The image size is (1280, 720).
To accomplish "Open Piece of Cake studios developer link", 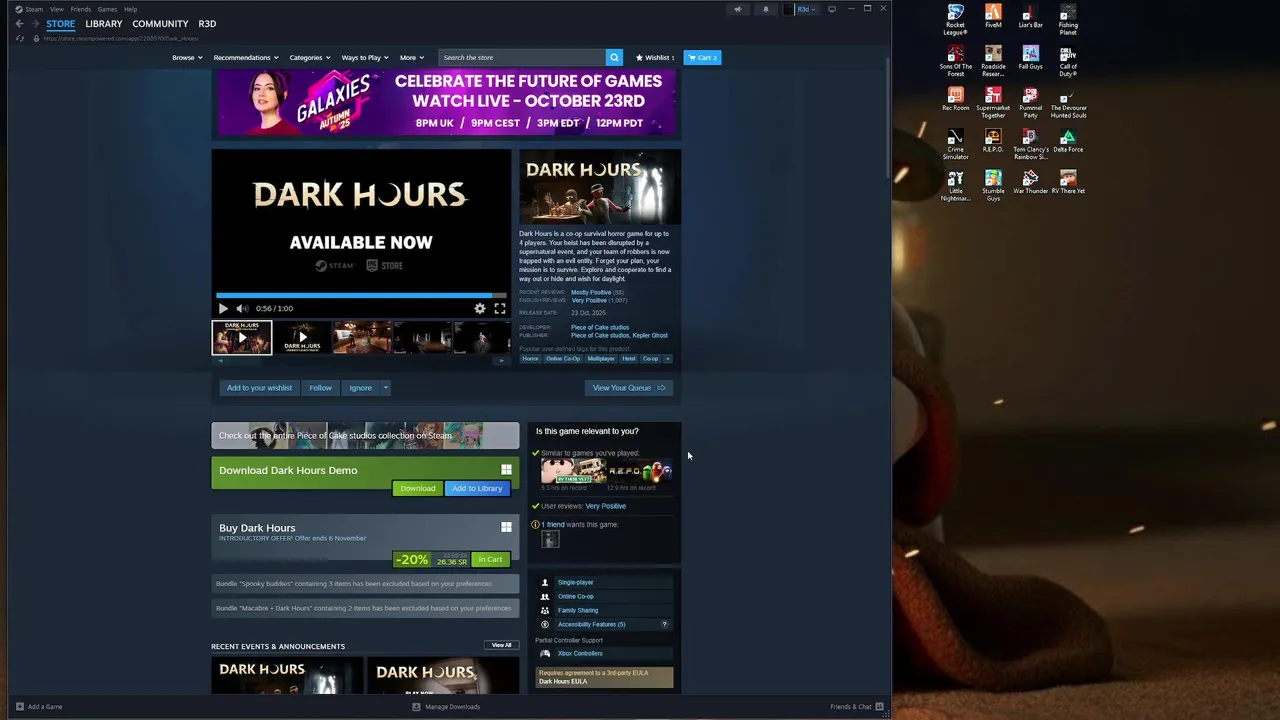I will [600, 328].
